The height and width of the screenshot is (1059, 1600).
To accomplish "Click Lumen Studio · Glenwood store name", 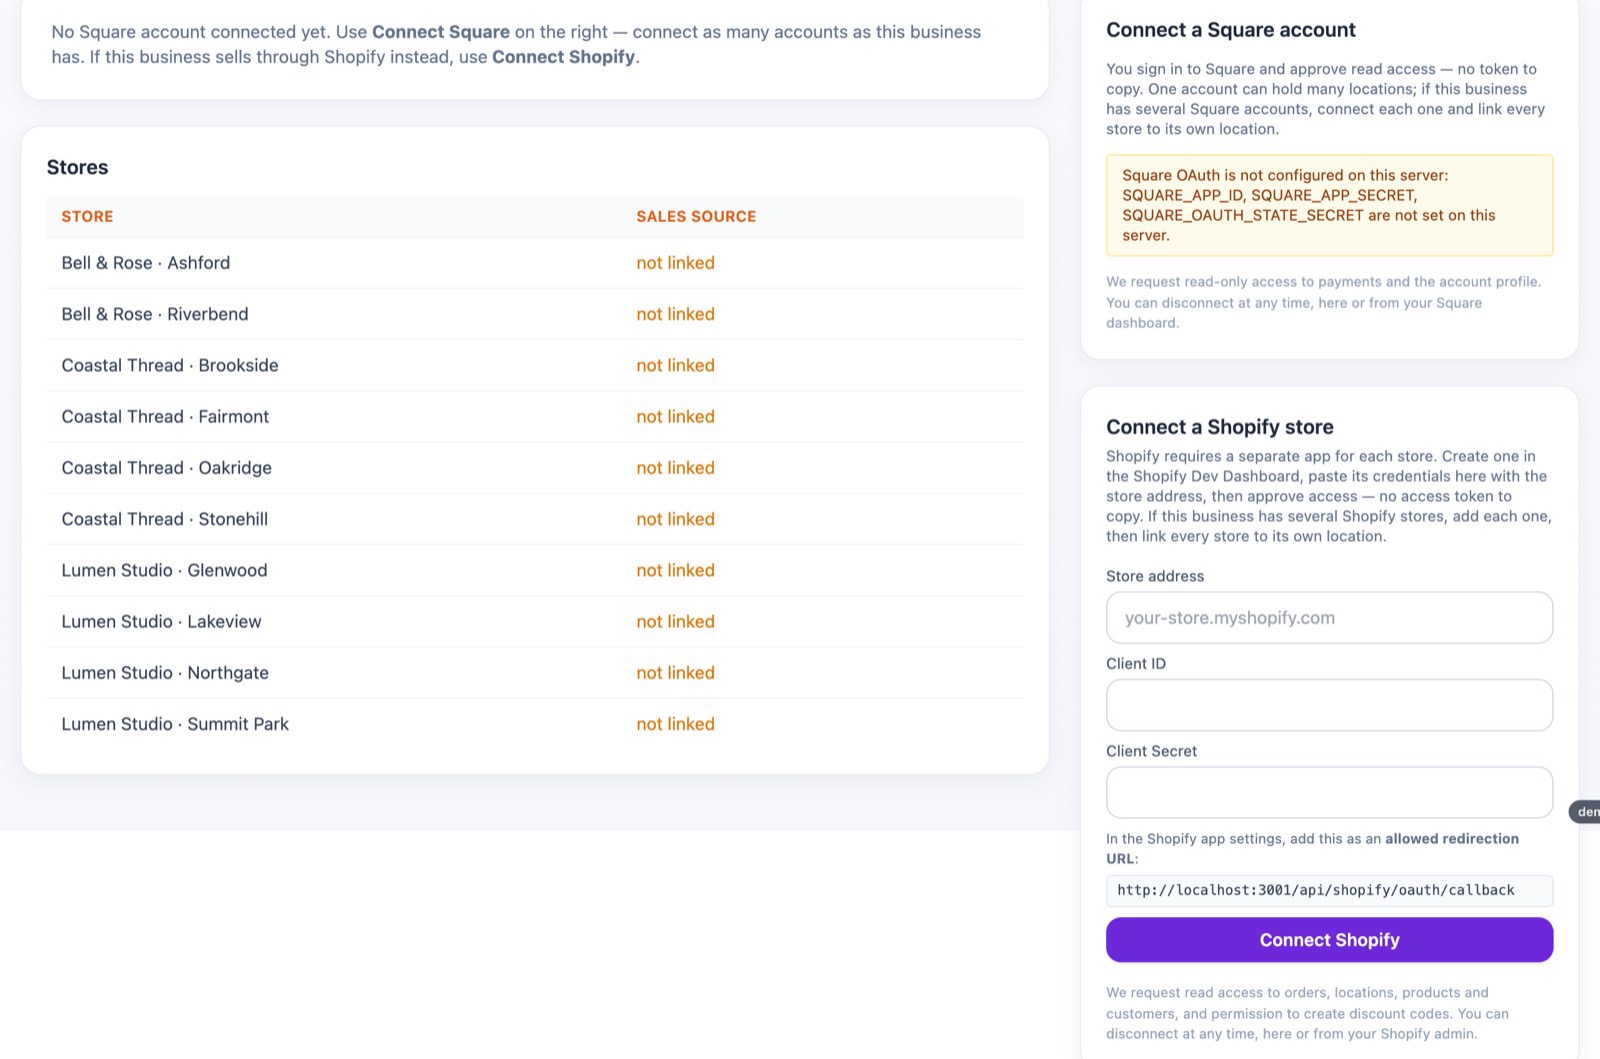I will 164,570.
